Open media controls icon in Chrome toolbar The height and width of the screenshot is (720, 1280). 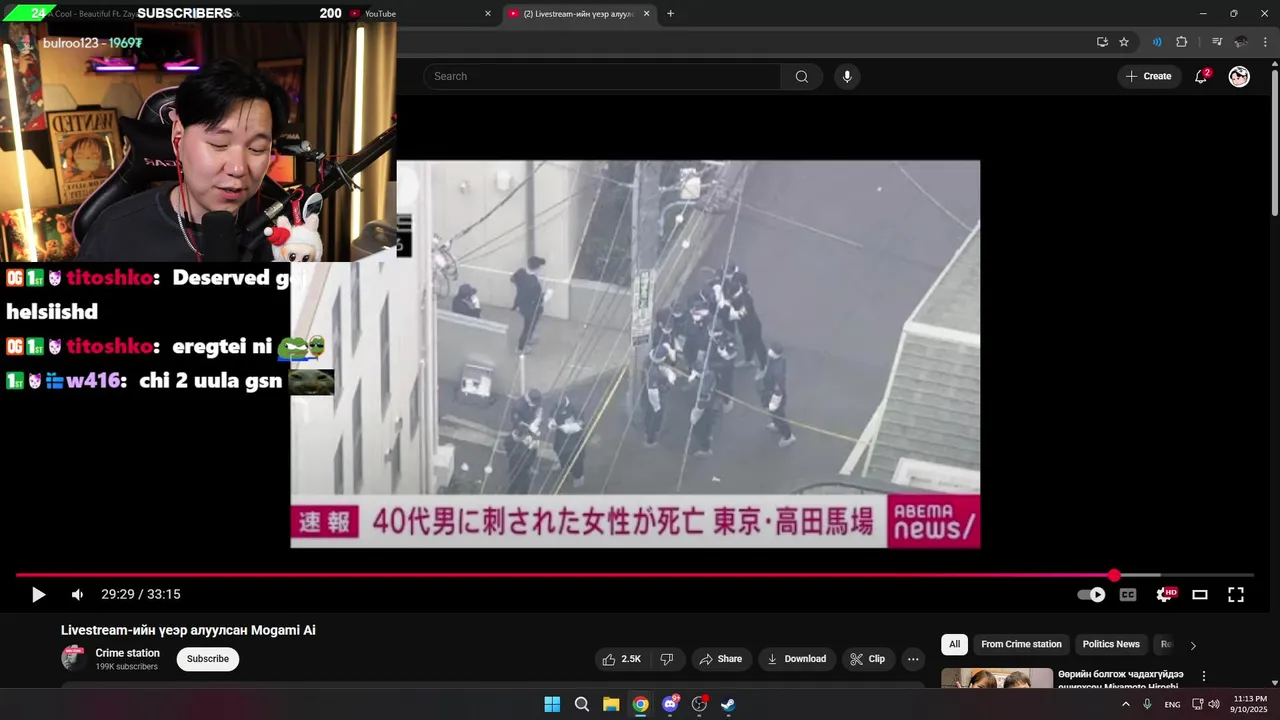(1217, 42)
